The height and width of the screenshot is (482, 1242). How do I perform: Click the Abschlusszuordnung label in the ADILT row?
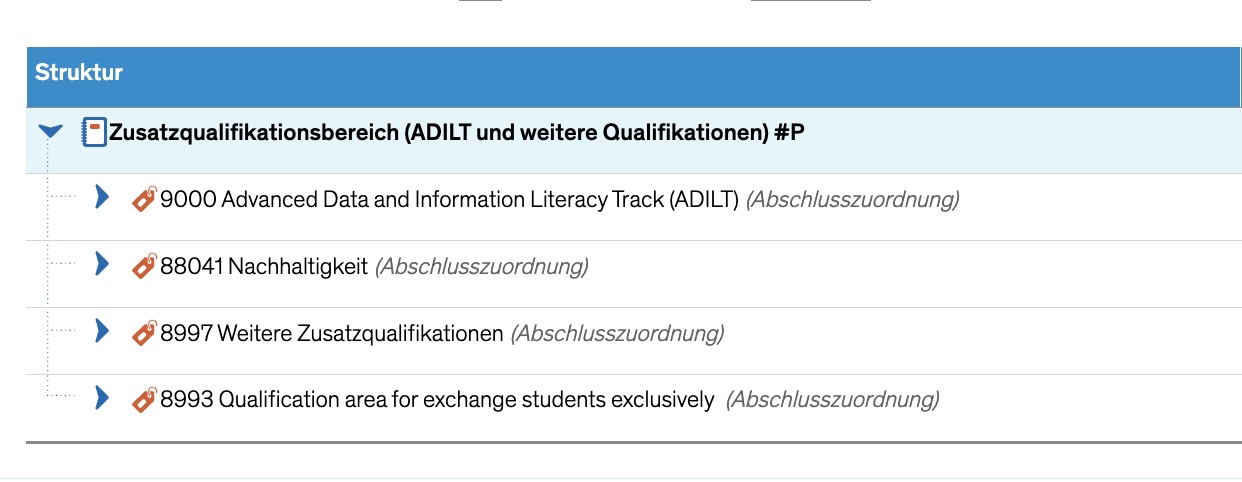click(853, 200)
